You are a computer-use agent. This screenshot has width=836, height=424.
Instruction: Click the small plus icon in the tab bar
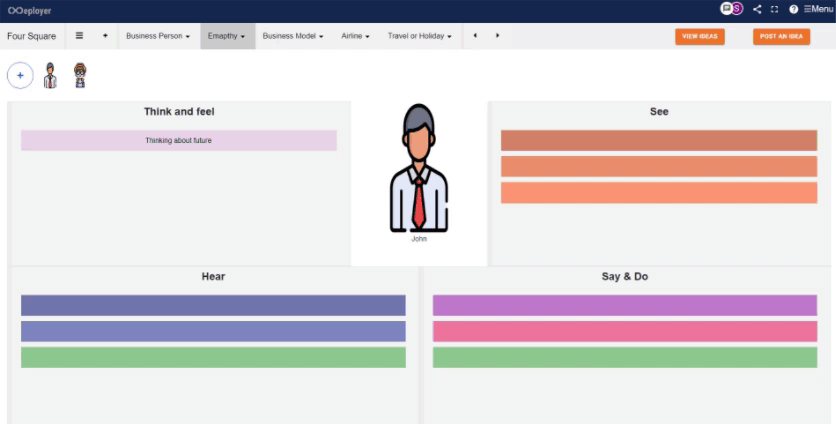pos(105,36)
